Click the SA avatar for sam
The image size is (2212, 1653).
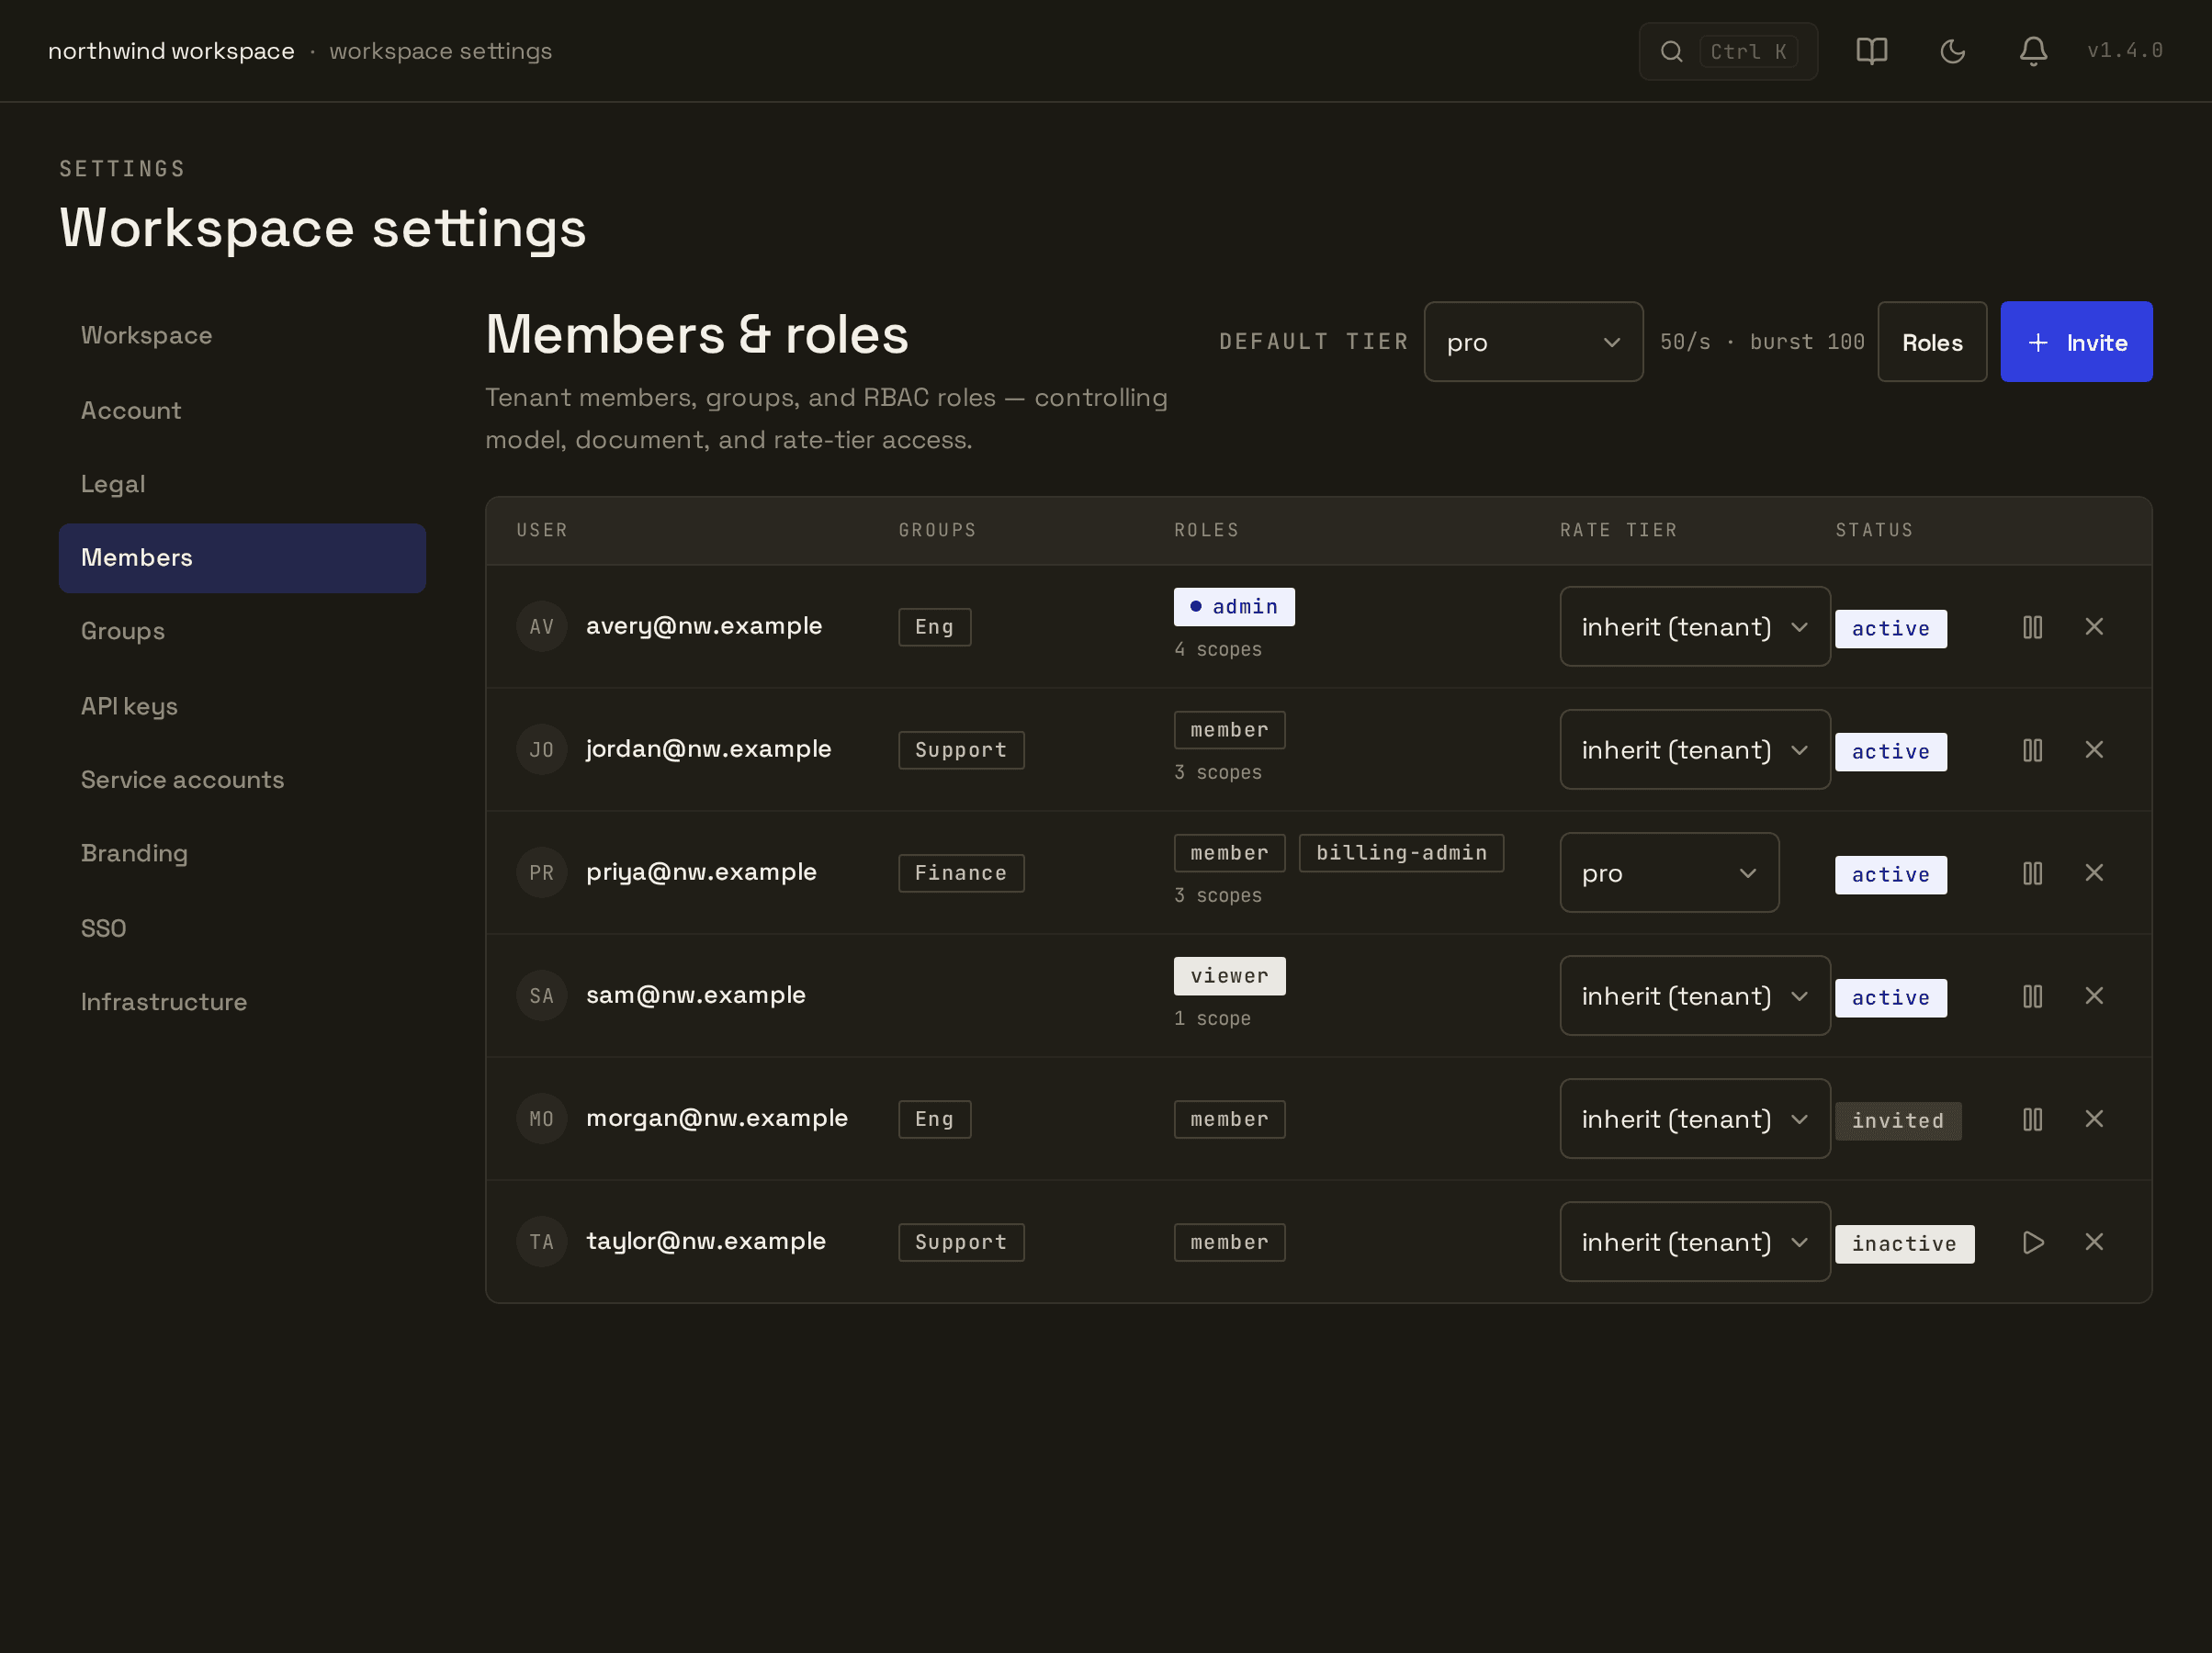[x=541, y=996]
